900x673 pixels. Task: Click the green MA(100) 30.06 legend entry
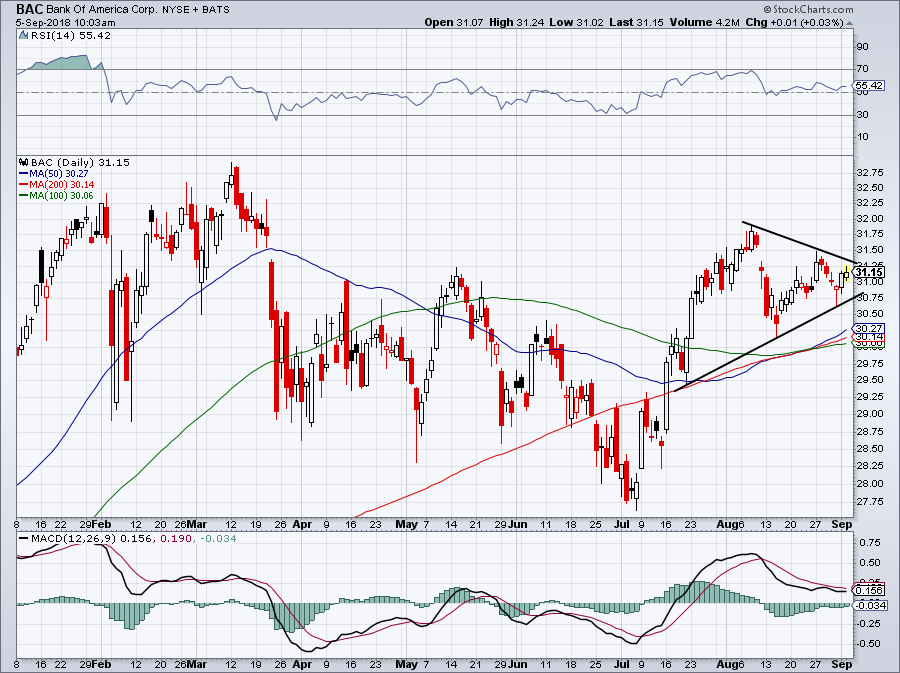56,196
